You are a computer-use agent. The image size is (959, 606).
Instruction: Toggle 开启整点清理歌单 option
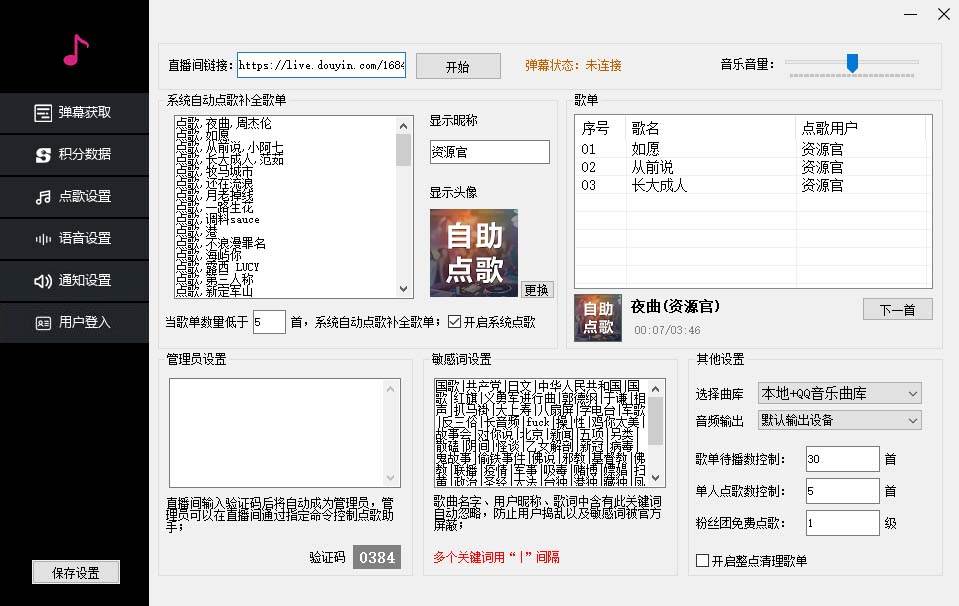(703, 559)
